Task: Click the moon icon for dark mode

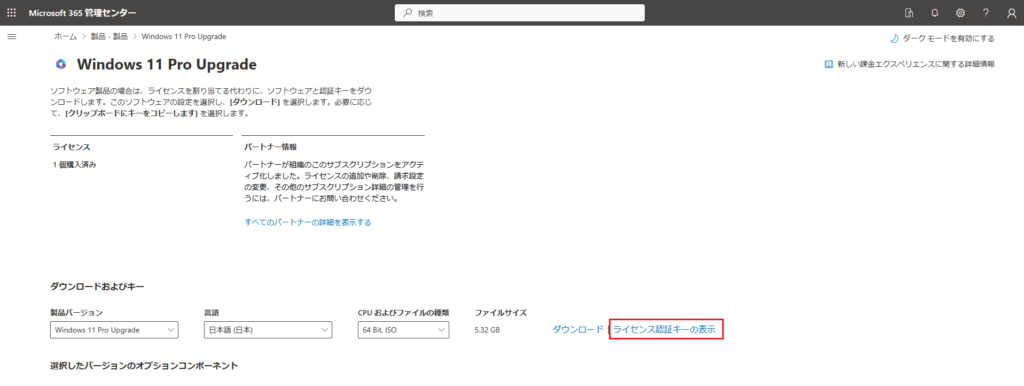Action: [x=894, y=39]
